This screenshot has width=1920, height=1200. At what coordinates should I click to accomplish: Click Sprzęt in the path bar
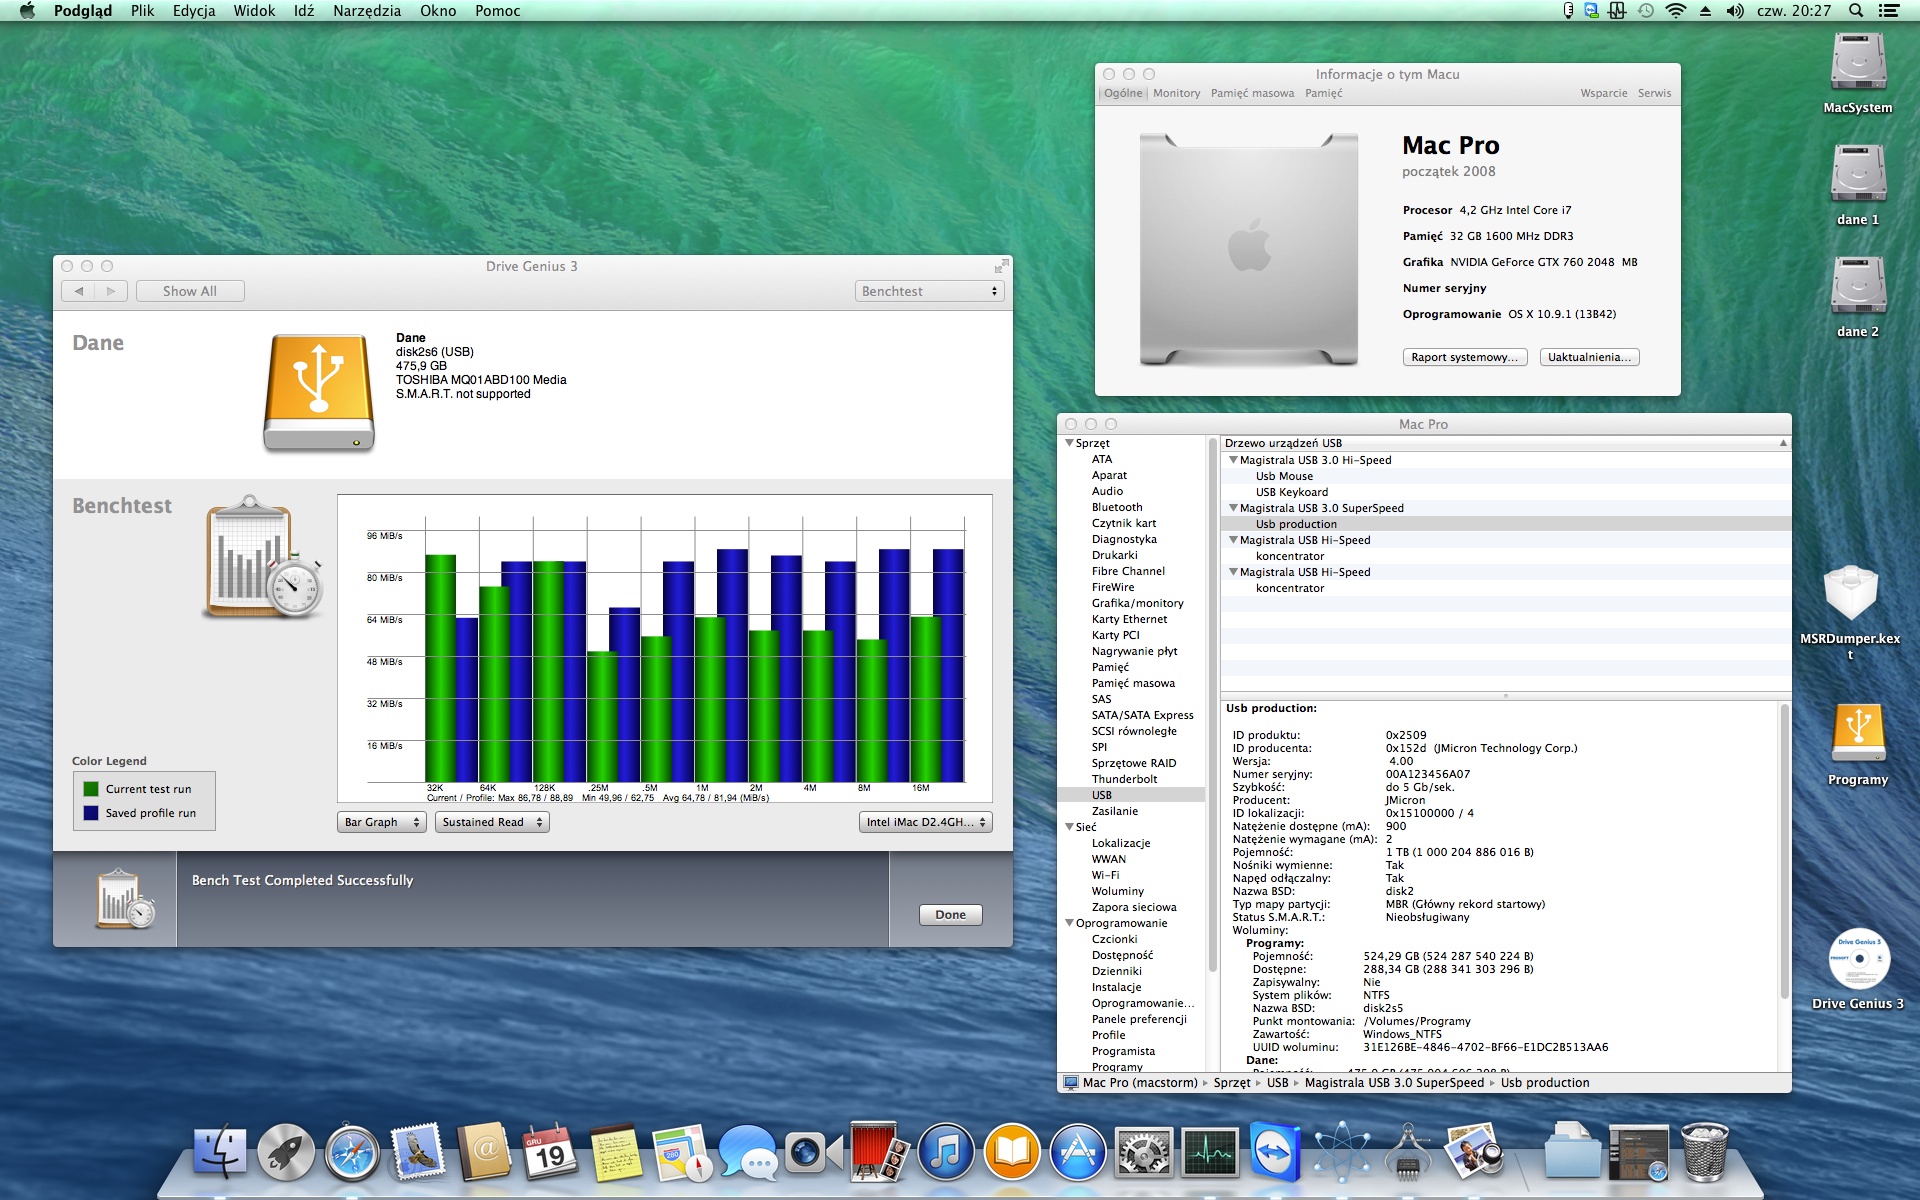click(1232, 1083)
